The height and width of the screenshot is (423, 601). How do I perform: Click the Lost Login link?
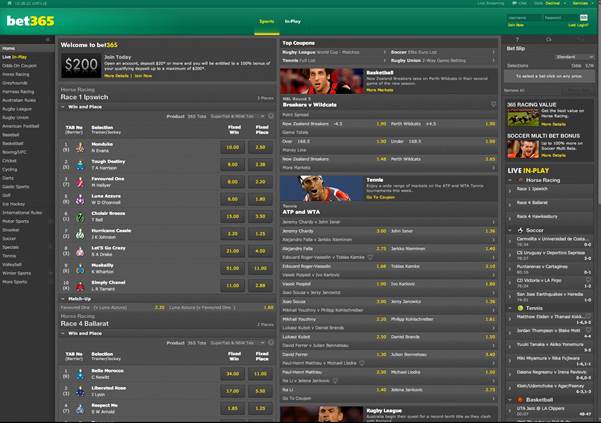pos(578,25)
